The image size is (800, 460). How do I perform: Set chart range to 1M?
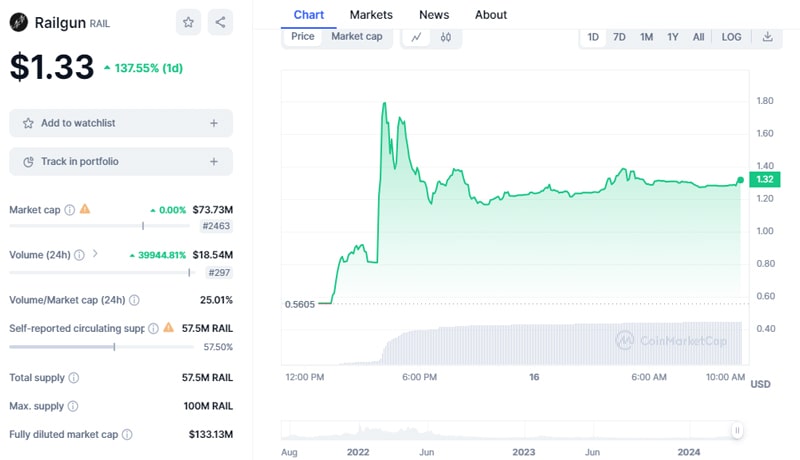pos(646,37)
